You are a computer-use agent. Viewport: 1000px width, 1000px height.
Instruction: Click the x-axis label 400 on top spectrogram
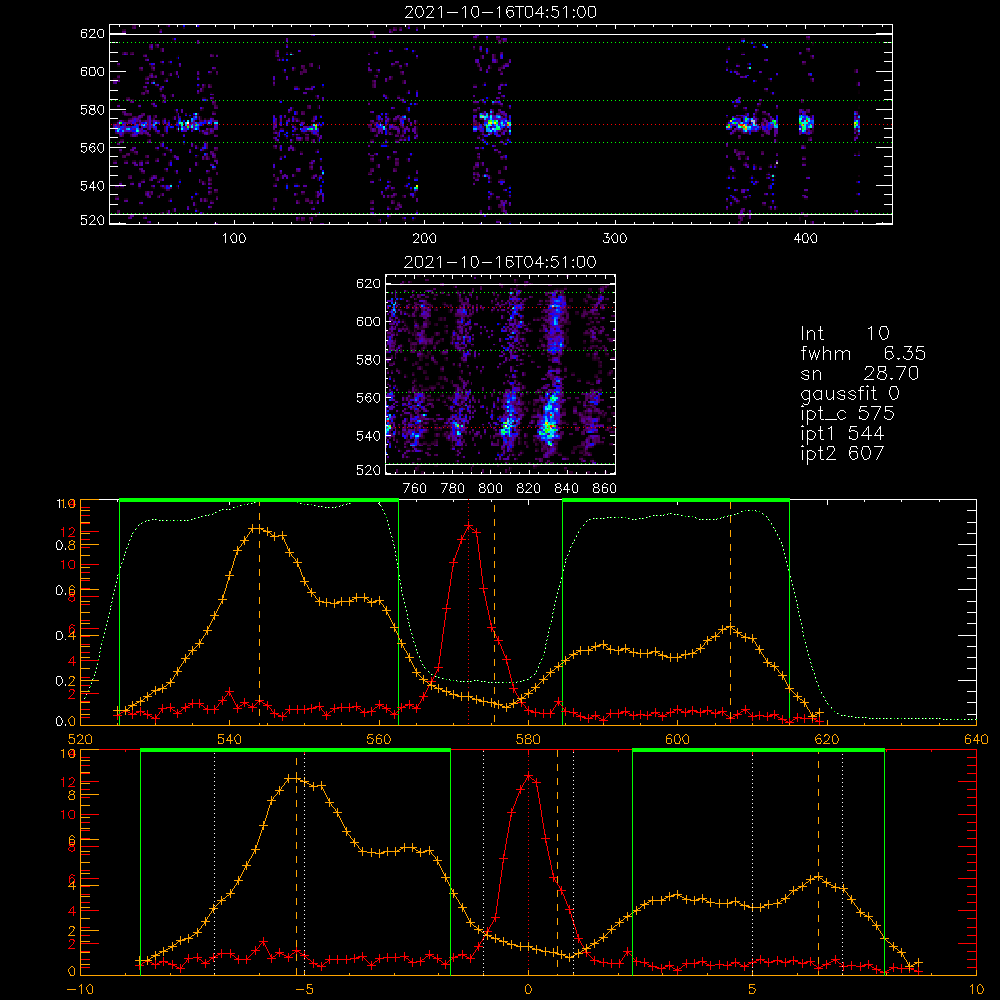point(805,239)
